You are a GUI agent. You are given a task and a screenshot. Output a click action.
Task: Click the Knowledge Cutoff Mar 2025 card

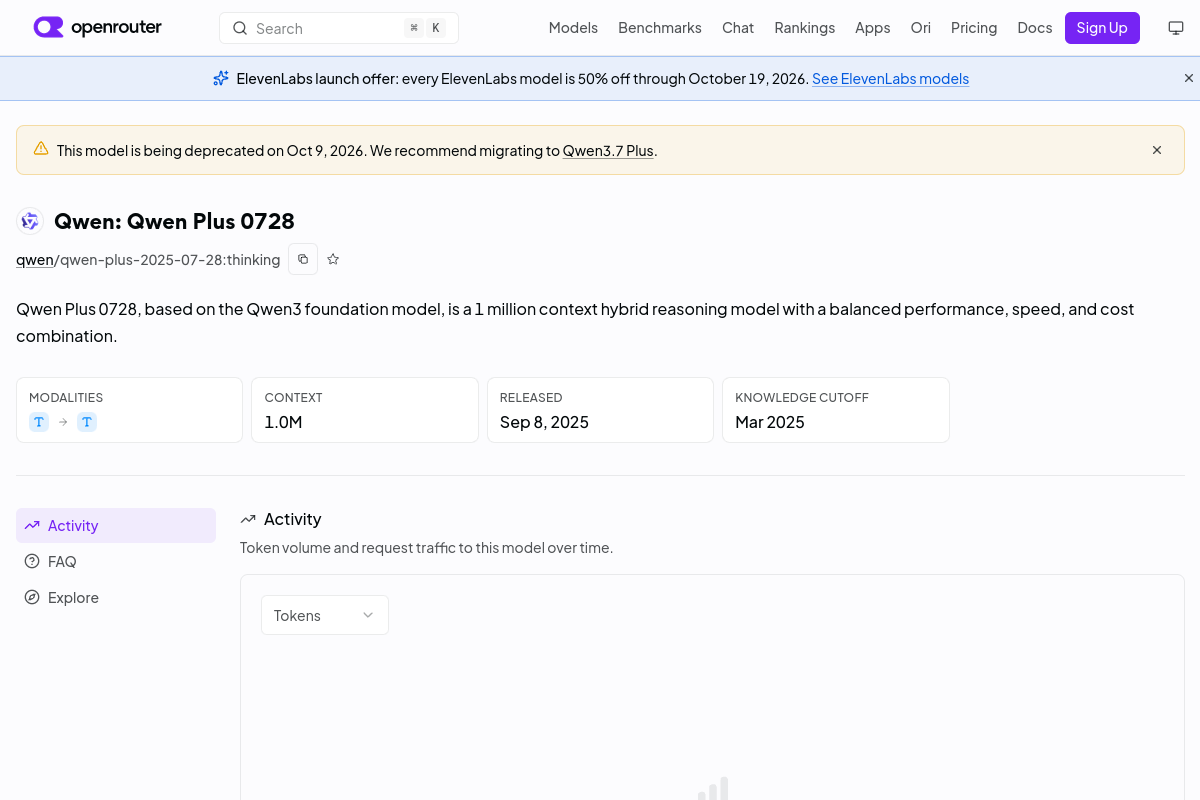836,410
